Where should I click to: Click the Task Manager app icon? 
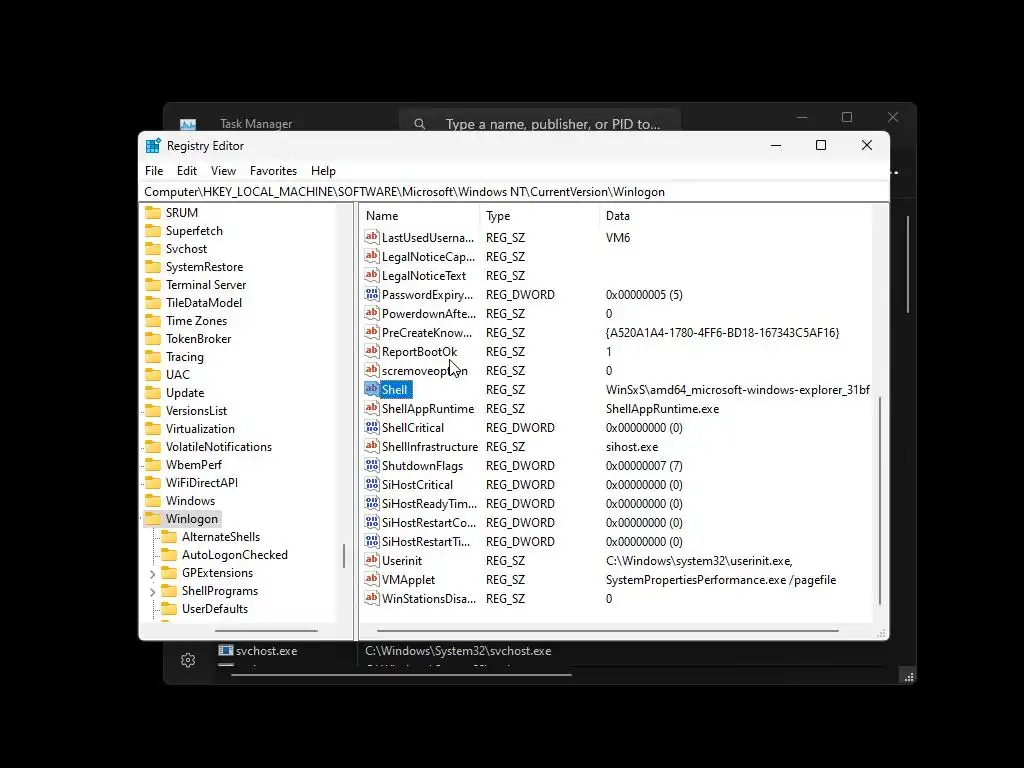click(188, 123)
